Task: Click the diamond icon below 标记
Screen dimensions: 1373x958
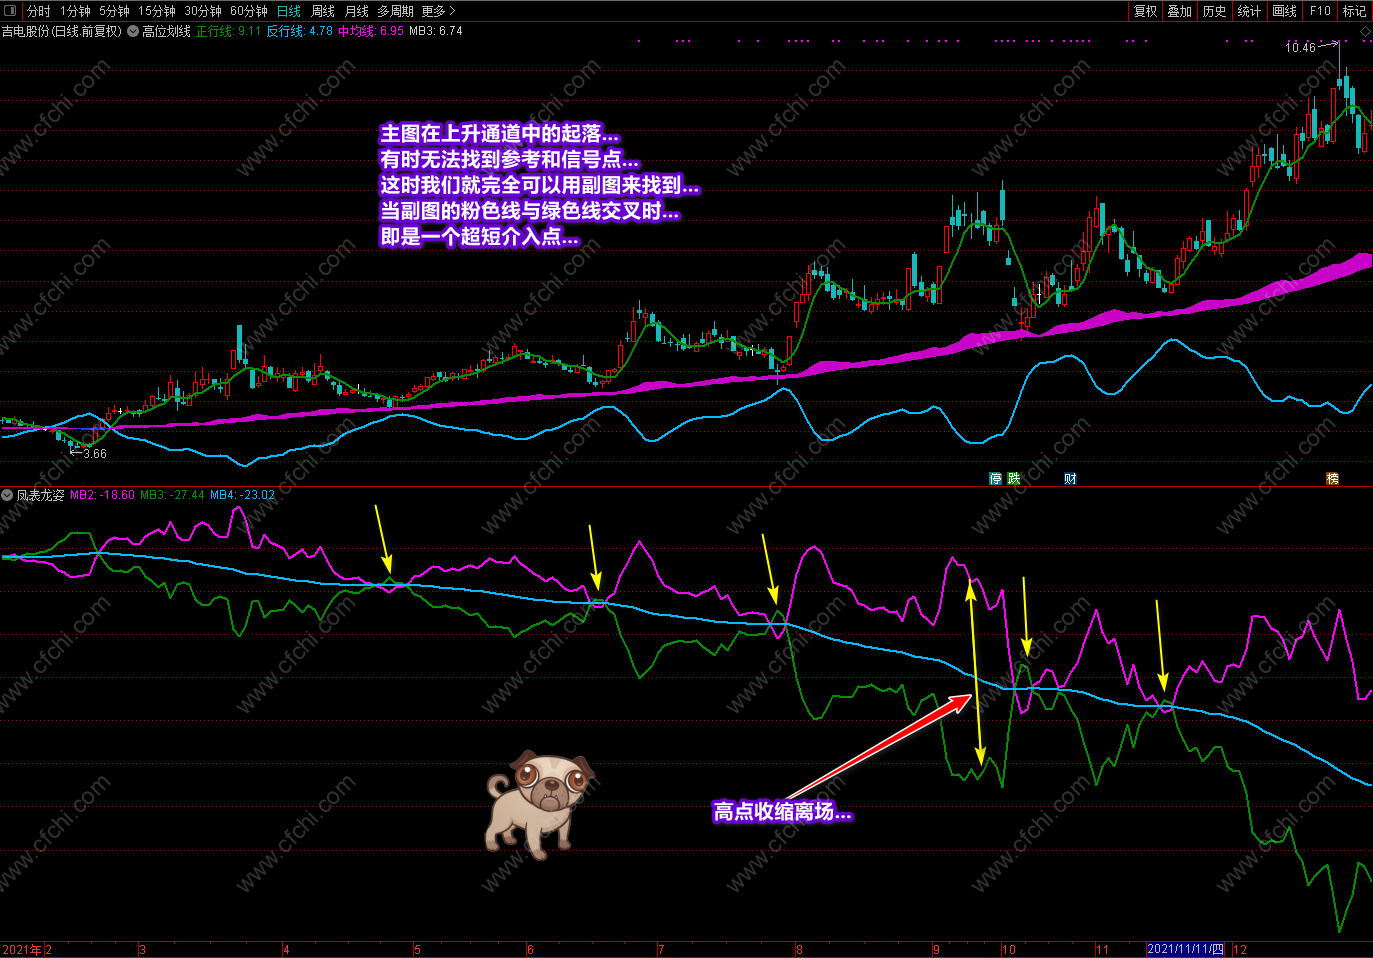Action: tap(1365, 32)
